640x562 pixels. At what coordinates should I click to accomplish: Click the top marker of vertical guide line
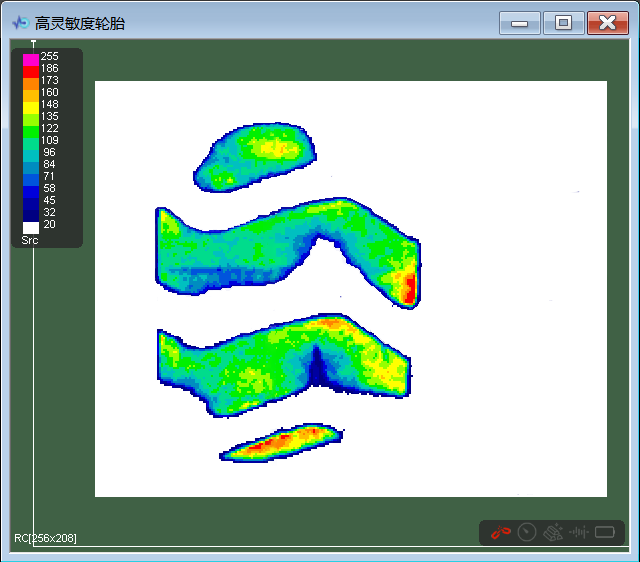(x=33, y=42)
